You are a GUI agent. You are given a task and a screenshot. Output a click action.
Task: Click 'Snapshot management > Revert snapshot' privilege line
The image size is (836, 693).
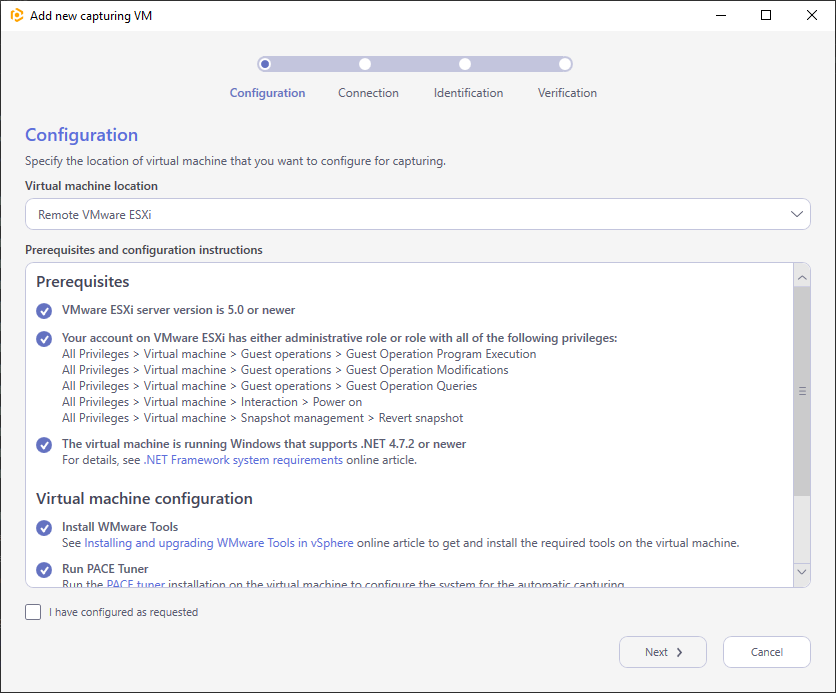click(262, 418)
